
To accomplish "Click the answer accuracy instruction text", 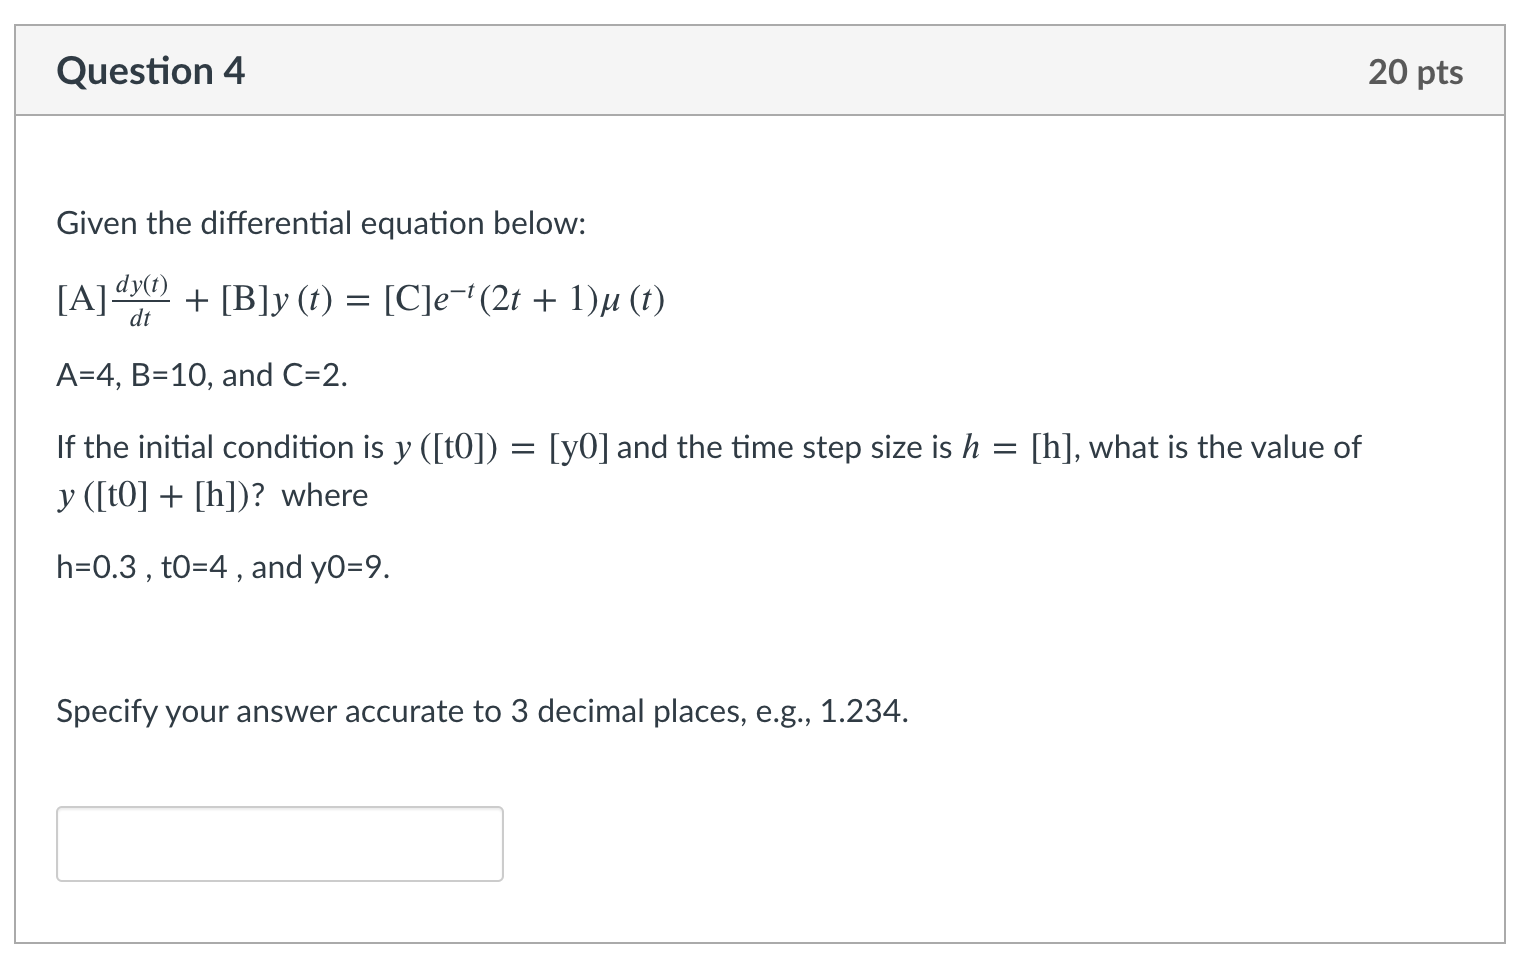I will 482,711.
